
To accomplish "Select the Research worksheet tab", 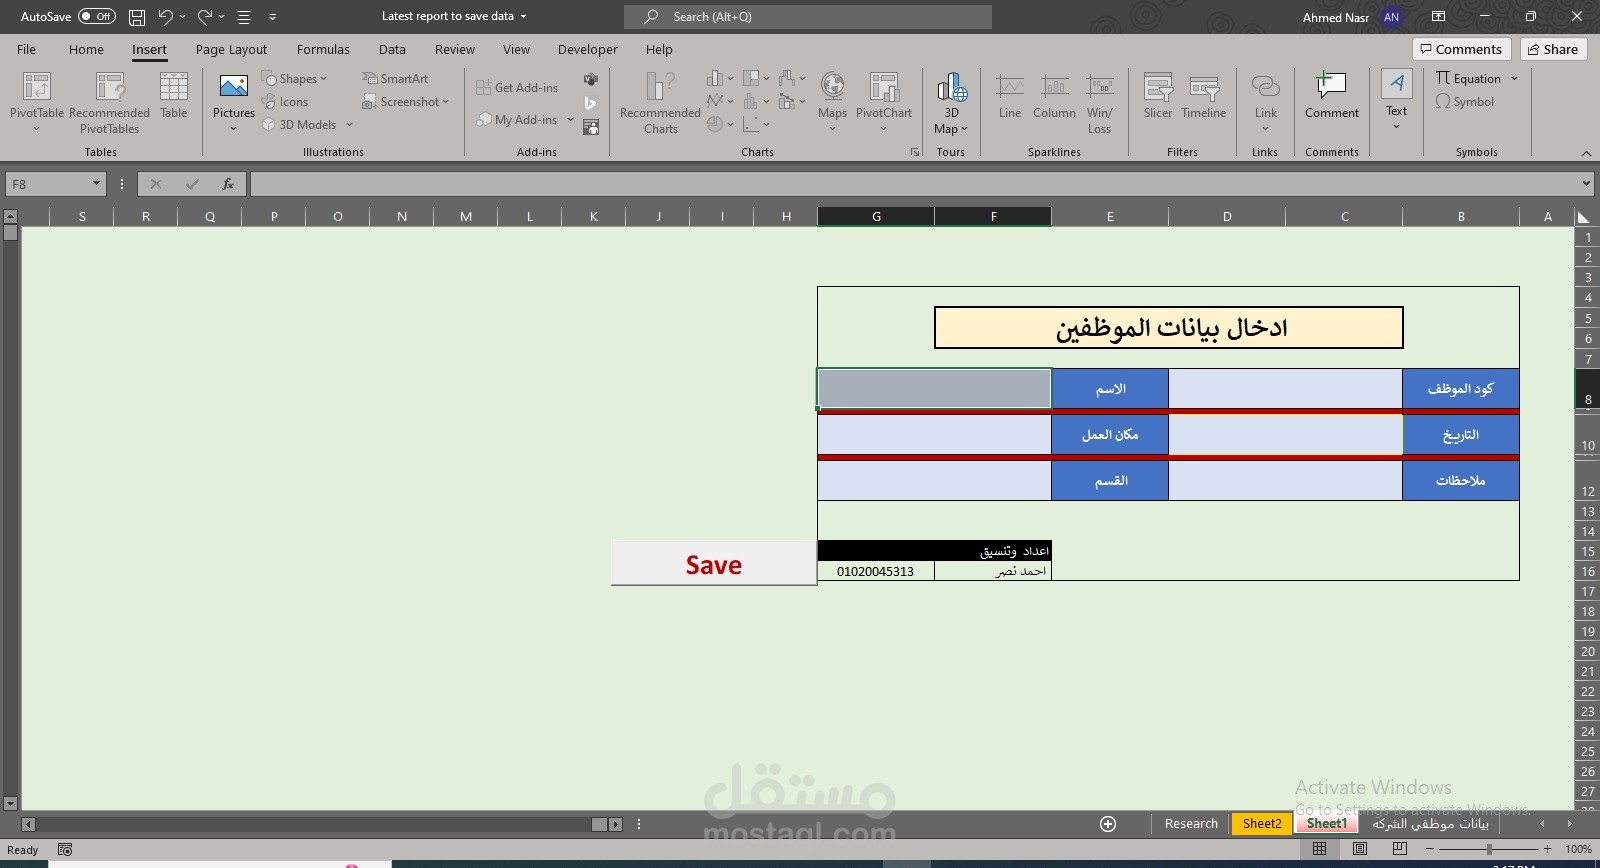I will [1191, 824].
